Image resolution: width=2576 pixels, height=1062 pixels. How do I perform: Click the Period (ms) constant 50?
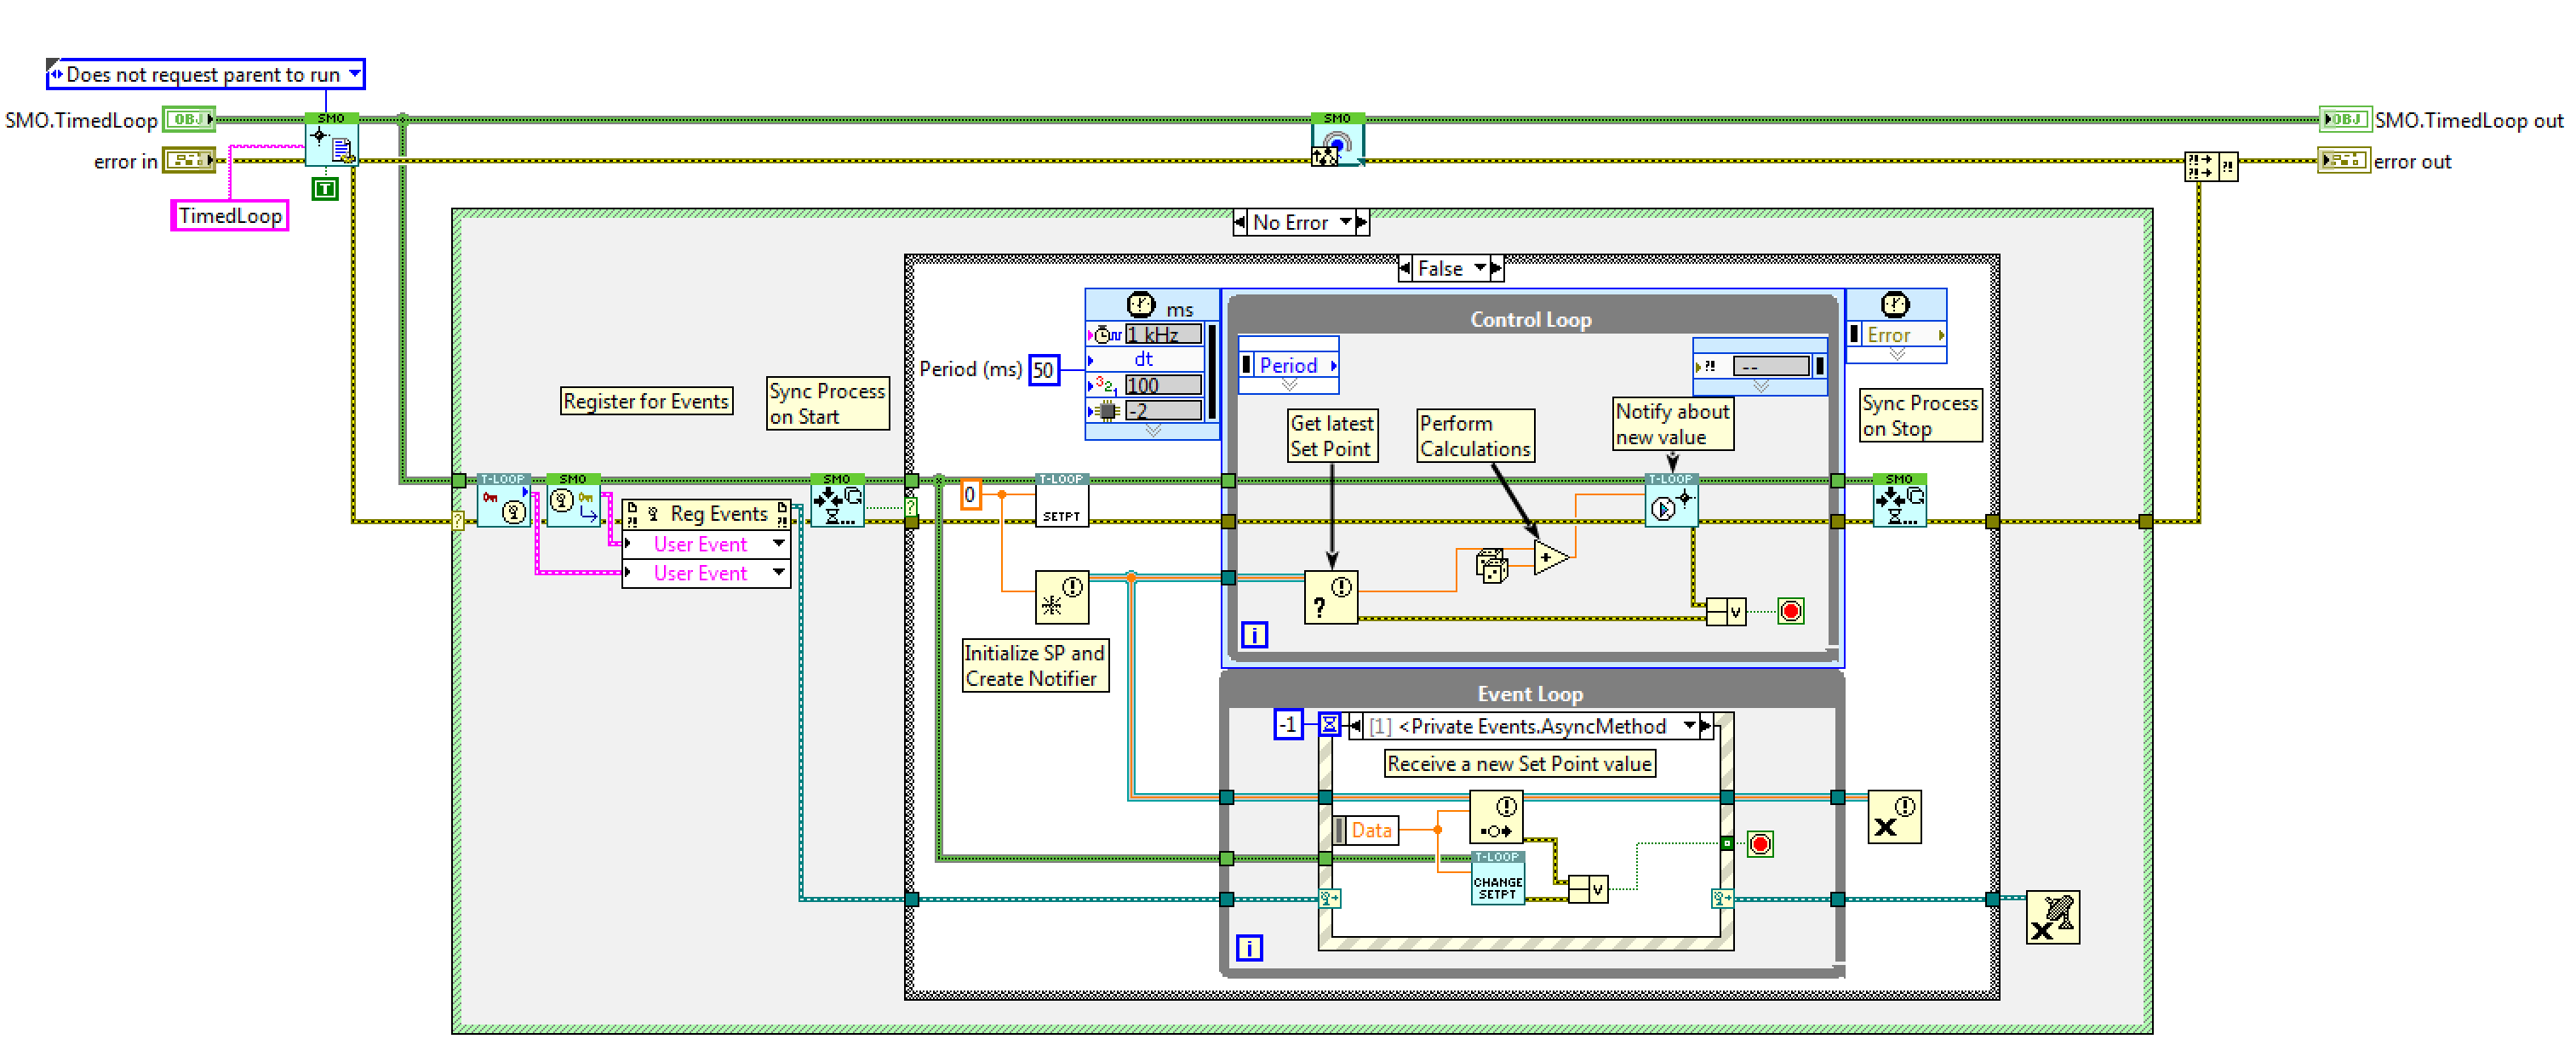click(1044, 370)
